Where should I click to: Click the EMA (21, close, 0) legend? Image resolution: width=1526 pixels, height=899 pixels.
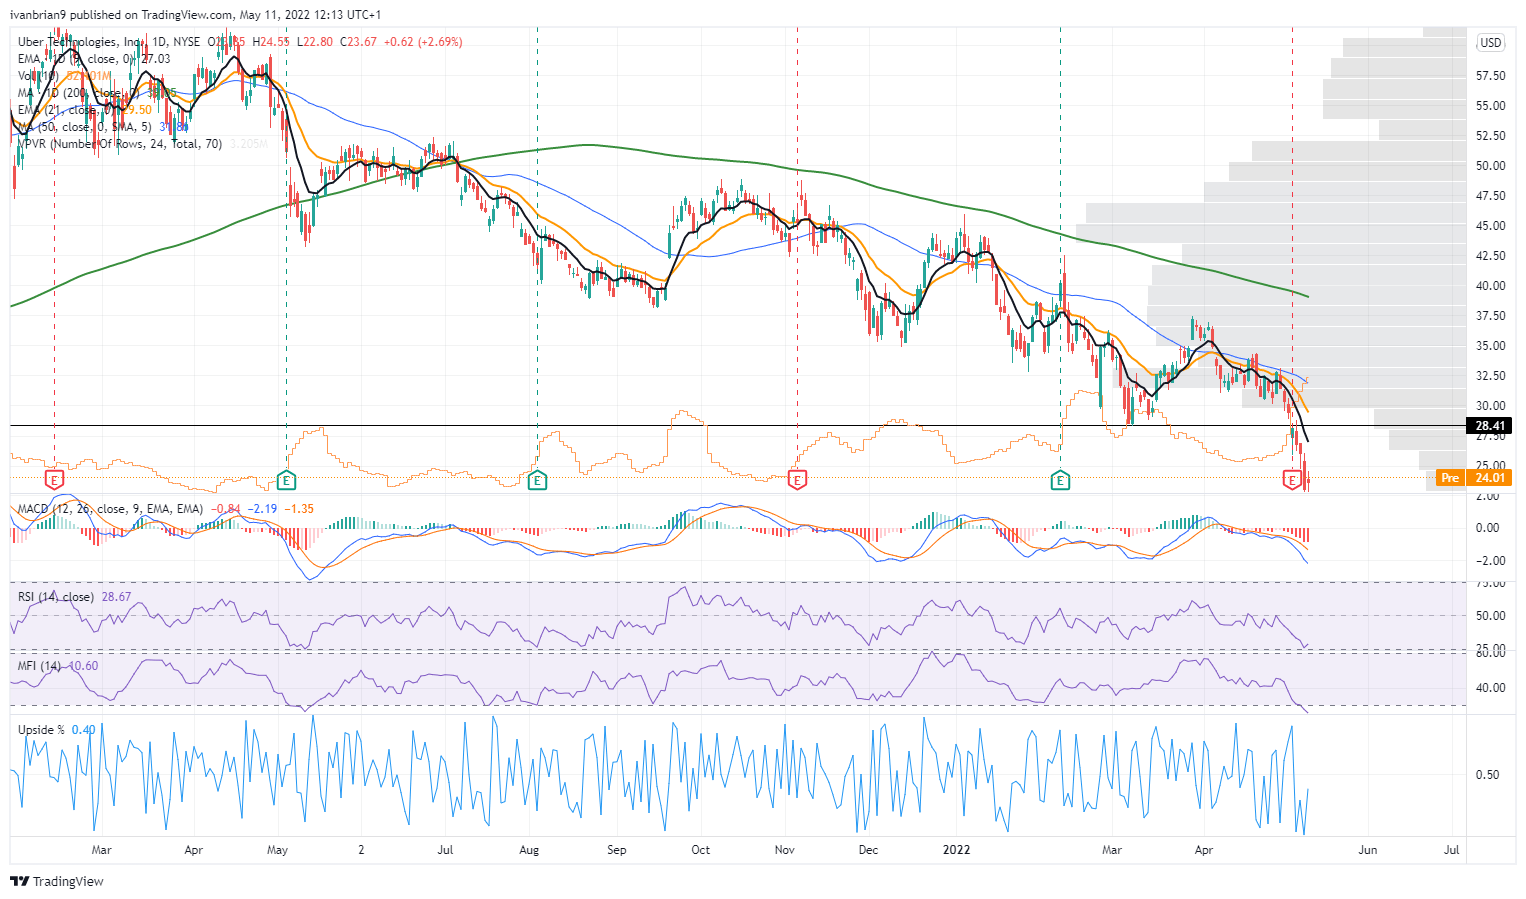pos(85,110)
